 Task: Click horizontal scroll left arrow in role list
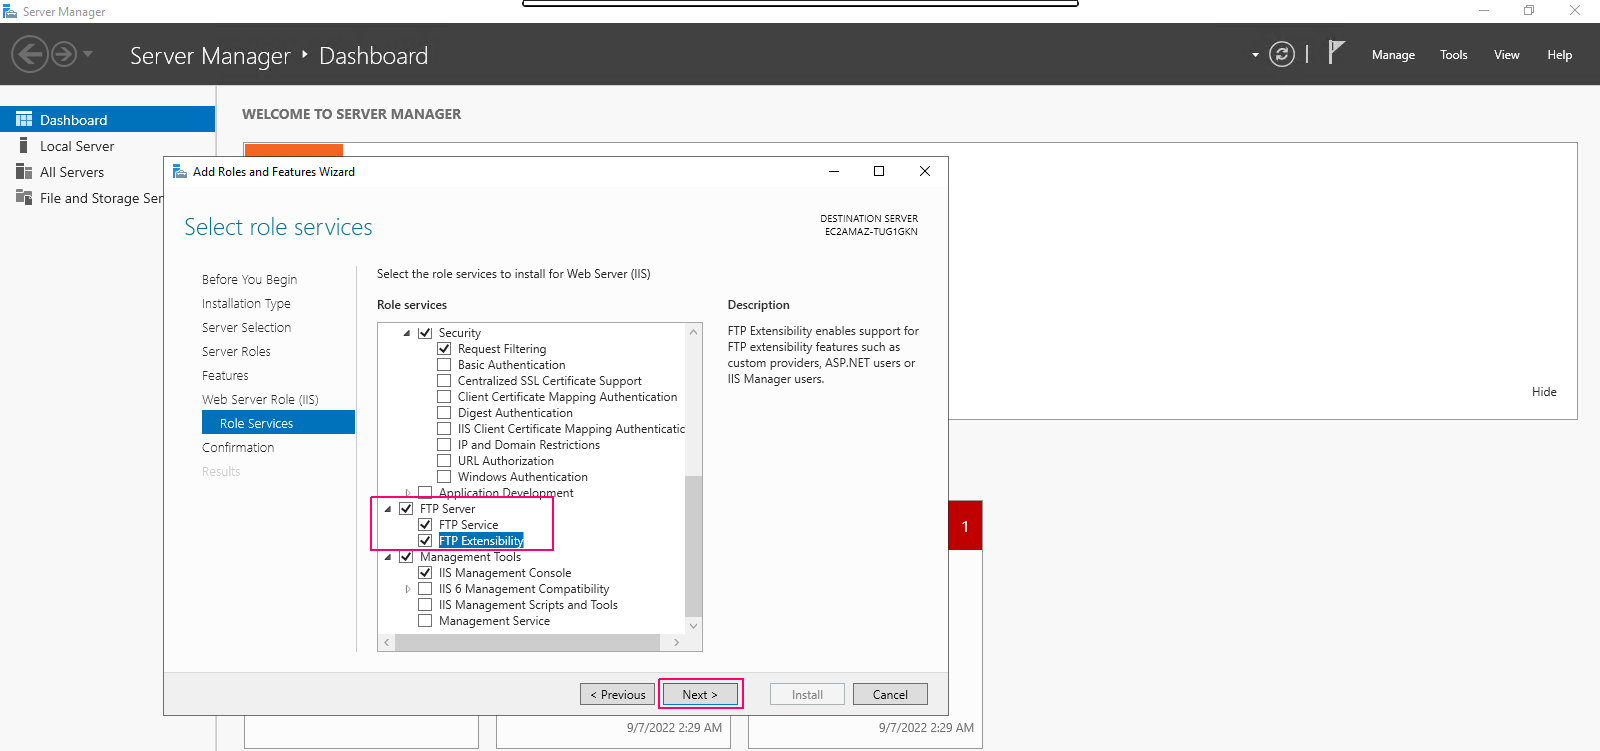pos(387,643)
